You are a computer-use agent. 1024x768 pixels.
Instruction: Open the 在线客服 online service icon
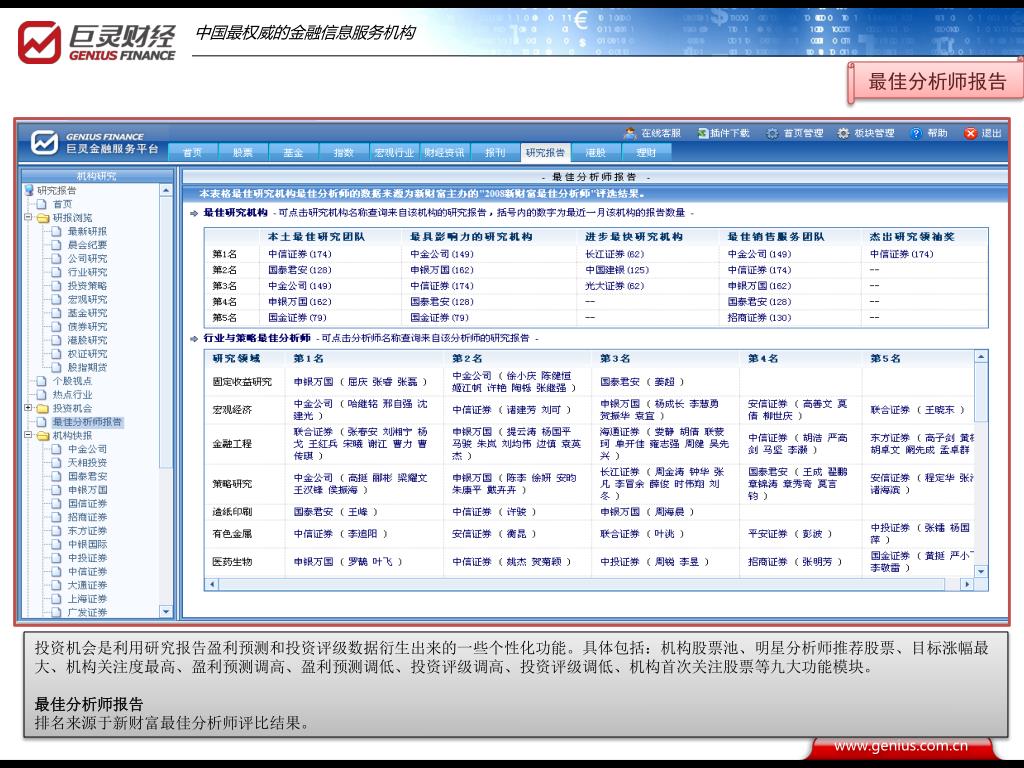tap(630, 133)
